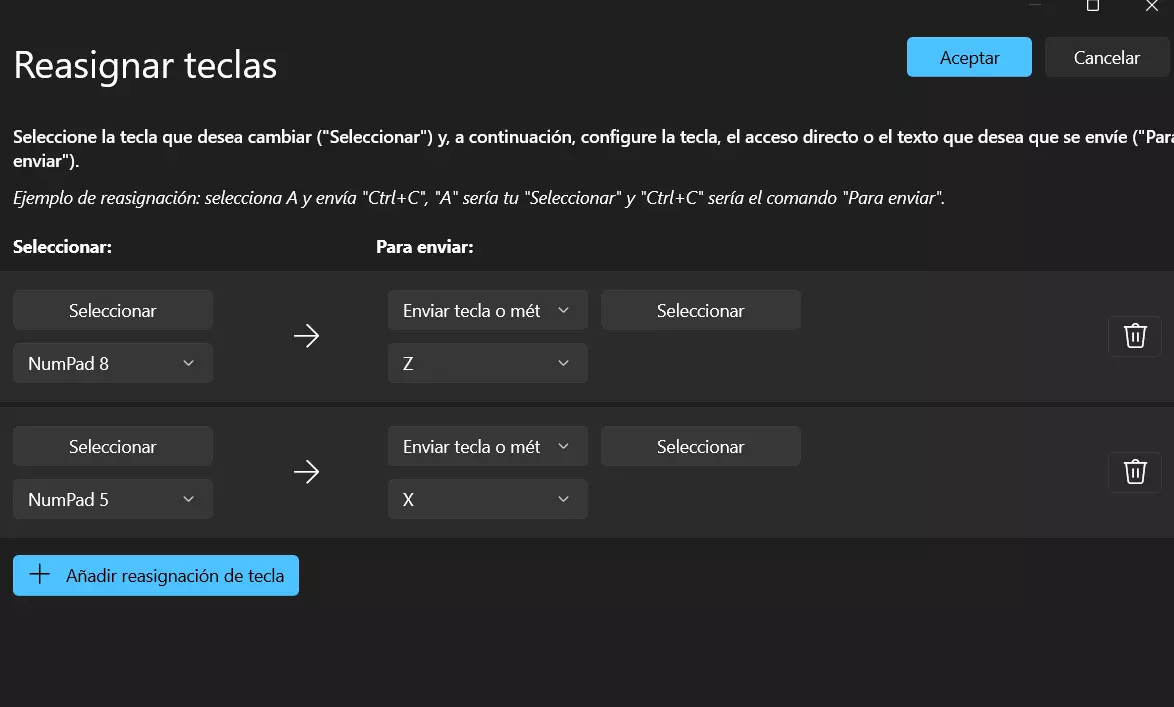
Task: Close the Reasignar teclas window
Action: click(x=1151, y=6)
